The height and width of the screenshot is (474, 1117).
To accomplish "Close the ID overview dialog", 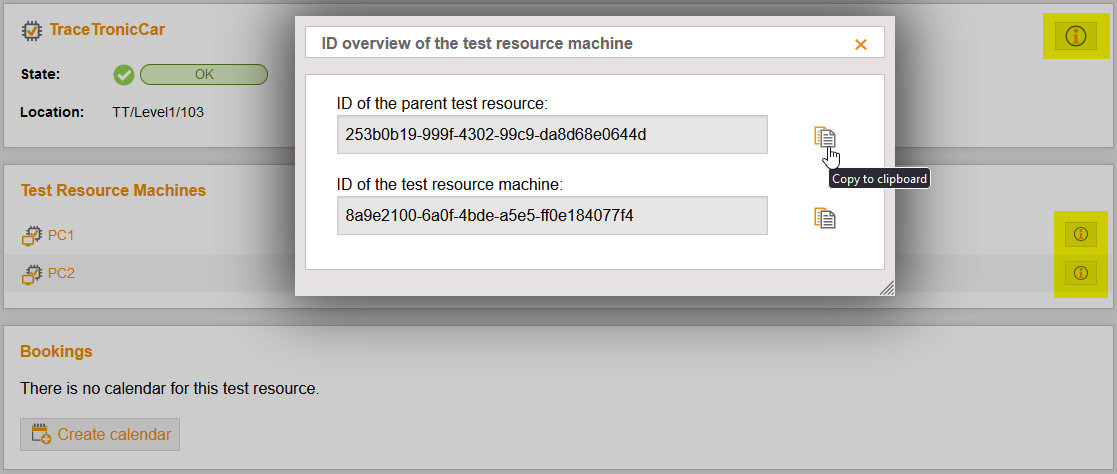I will (x=861, y=44).
